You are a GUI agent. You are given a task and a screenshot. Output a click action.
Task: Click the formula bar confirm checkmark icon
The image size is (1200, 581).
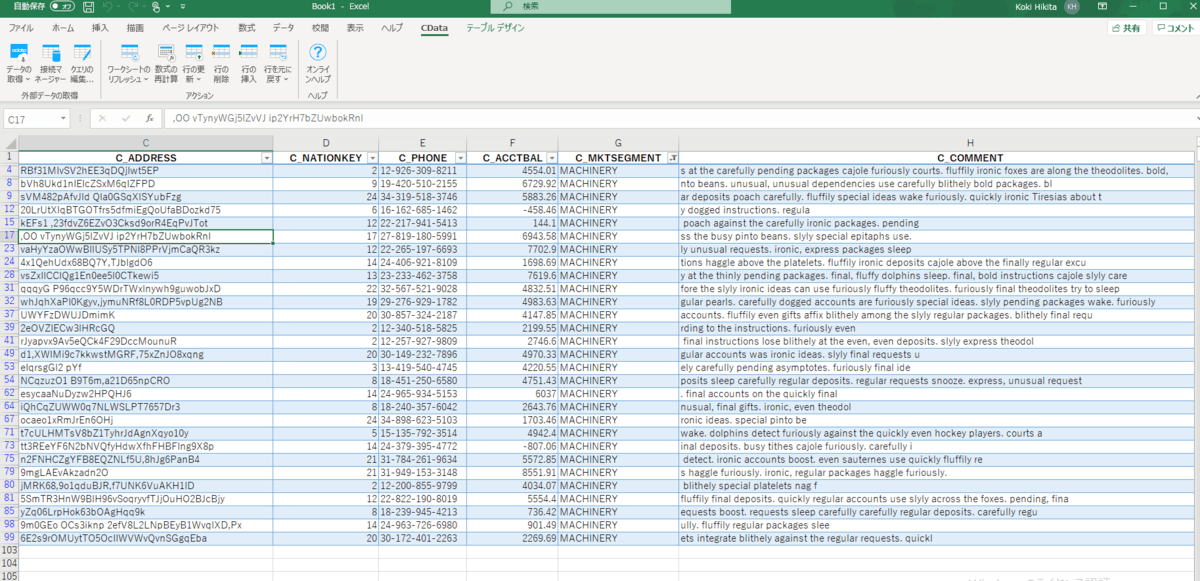(125, 118)
